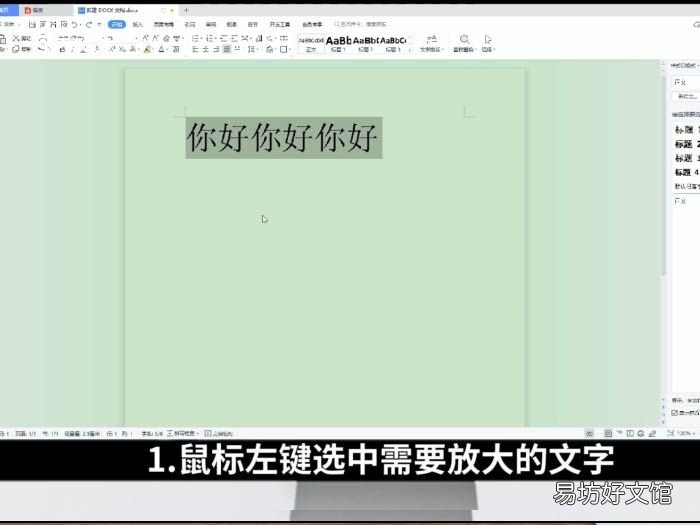Toggle Bold formatting

62,49
